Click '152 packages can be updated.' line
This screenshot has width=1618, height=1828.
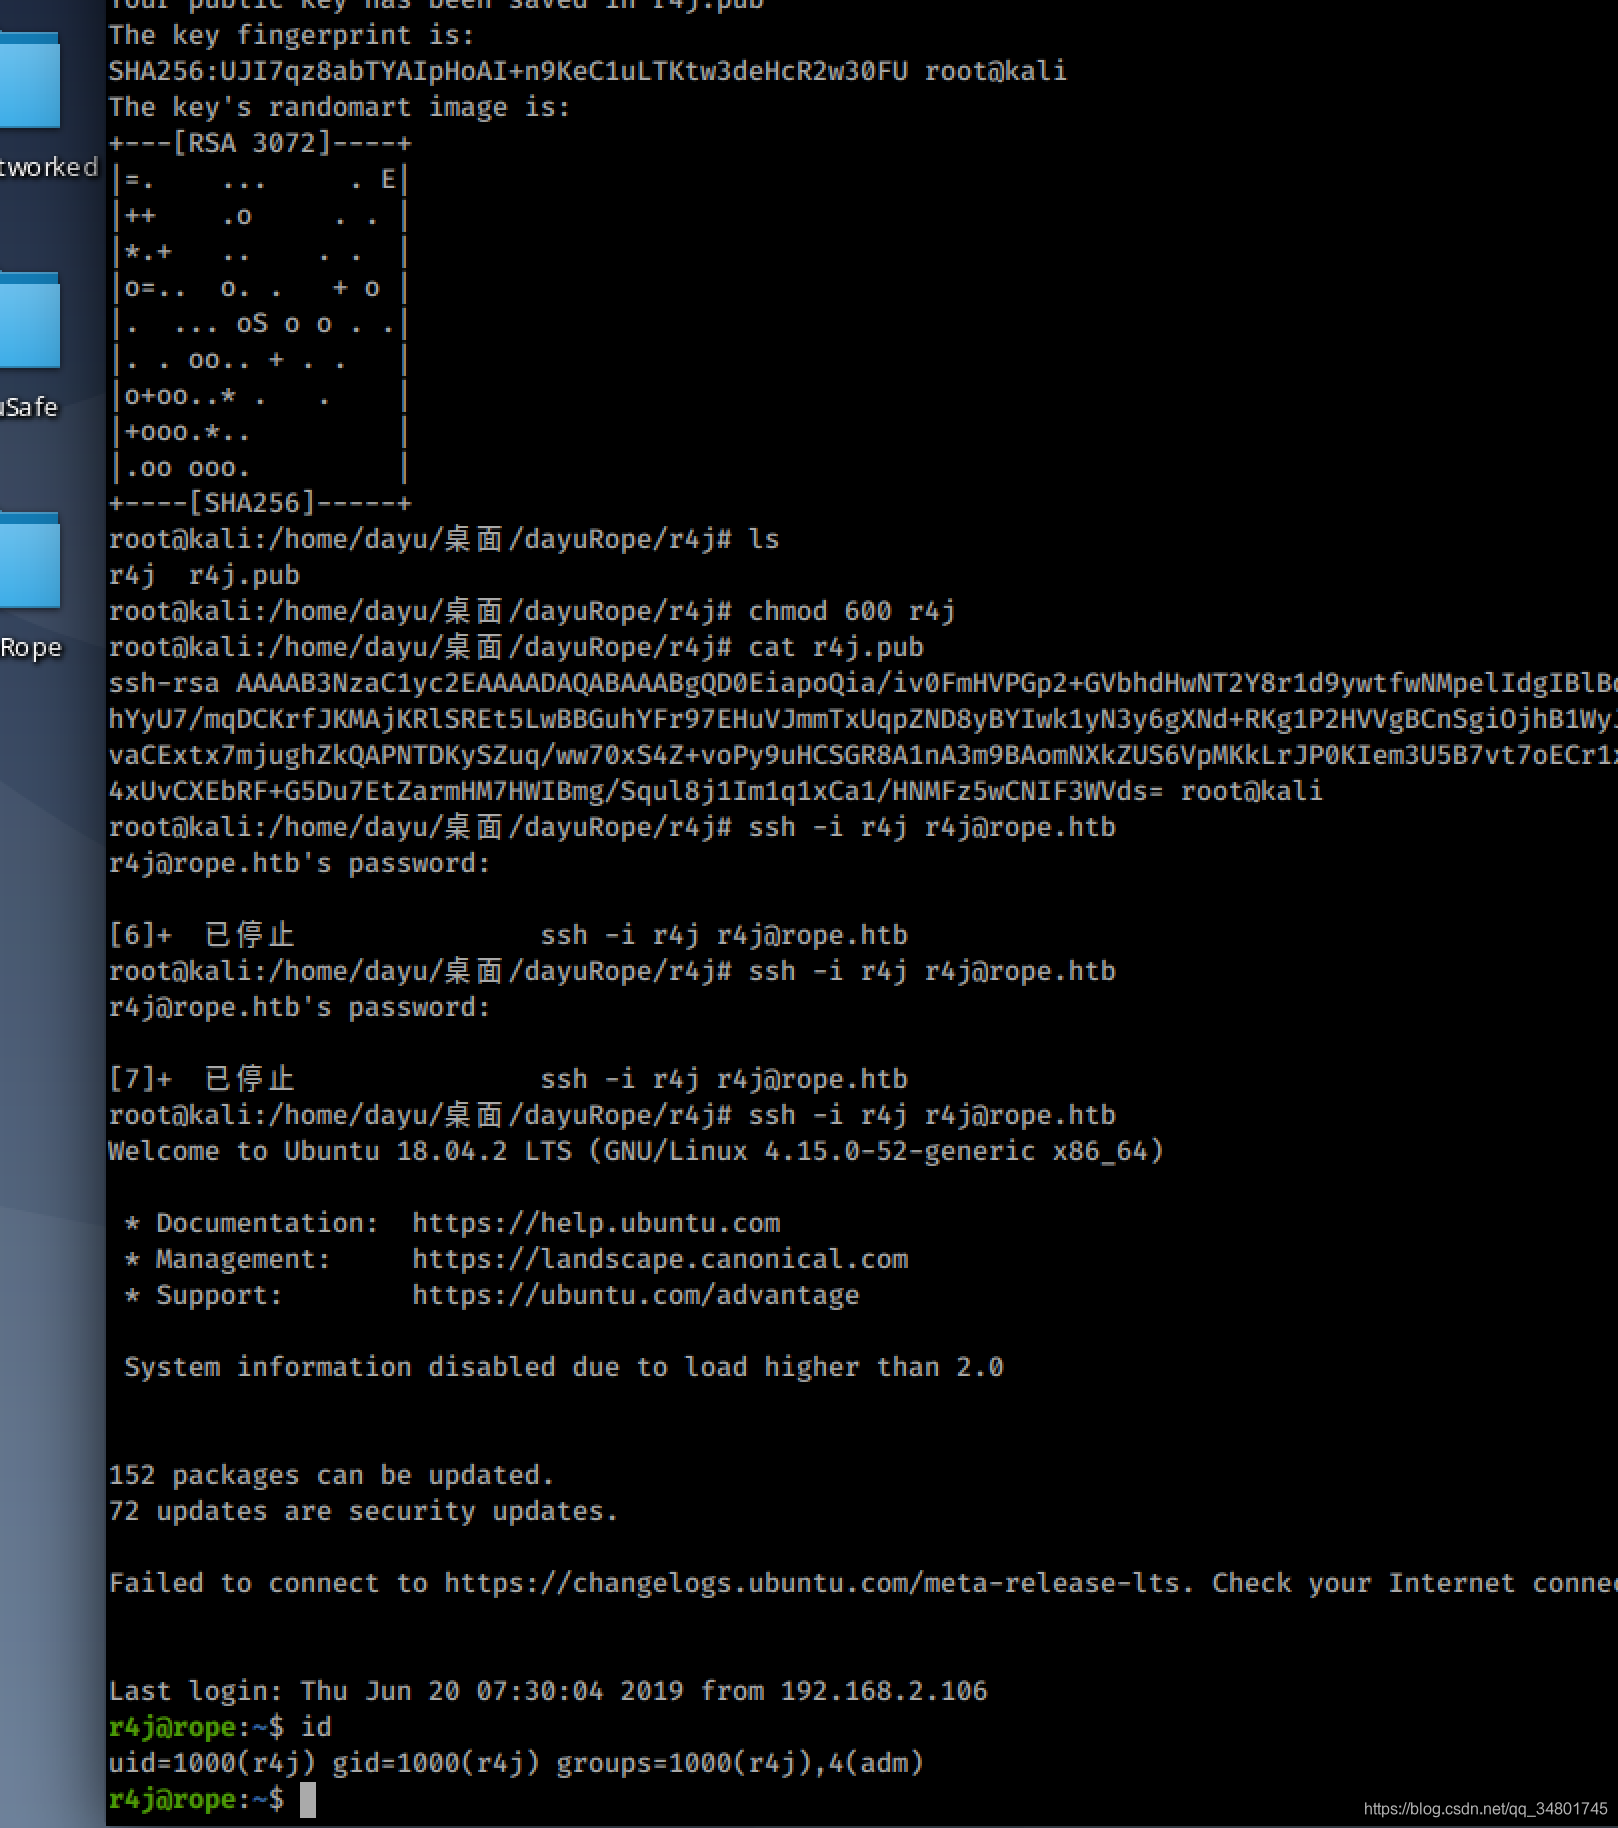click(x=331, y=1475)
